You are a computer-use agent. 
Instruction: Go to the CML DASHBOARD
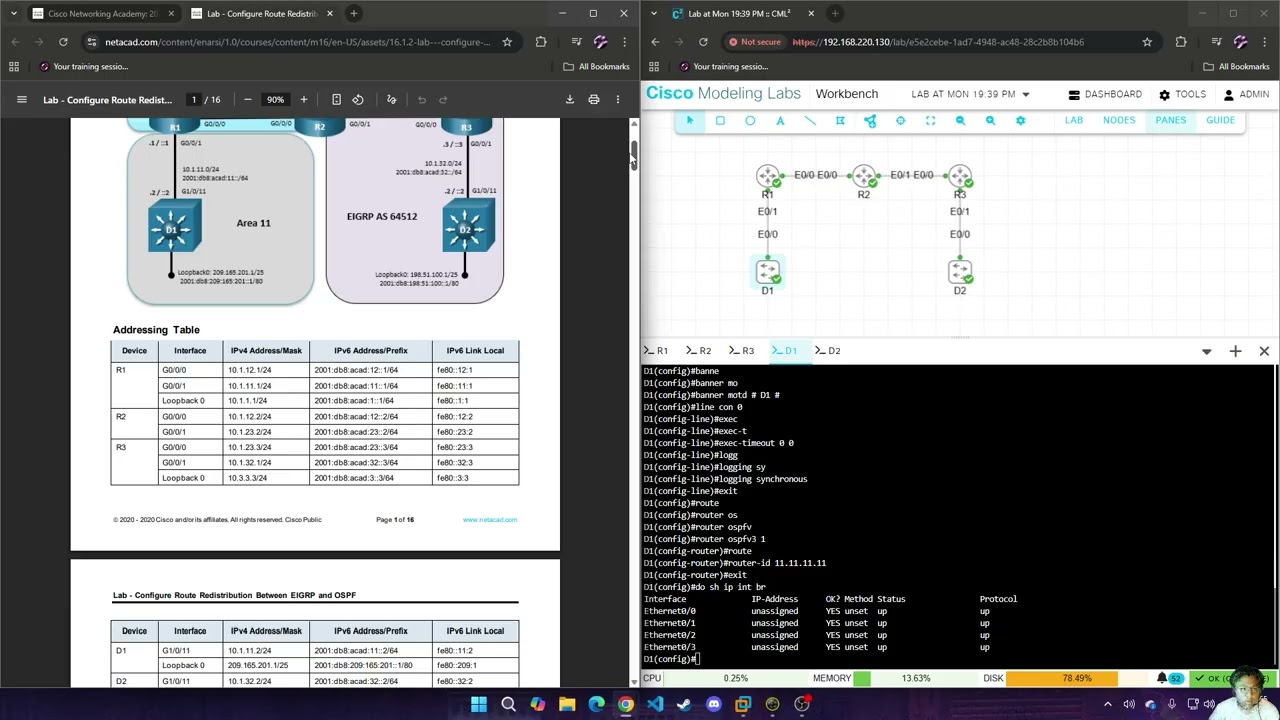(x=1105, y=94)
